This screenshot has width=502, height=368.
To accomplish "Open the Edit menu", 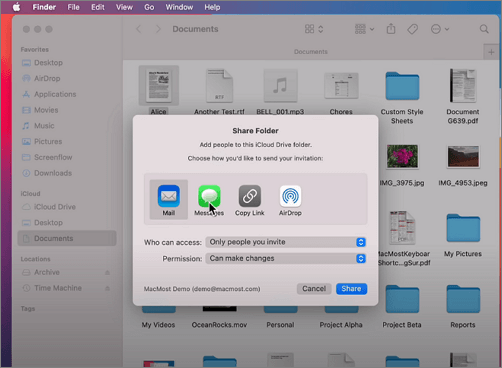I will 98,7.
